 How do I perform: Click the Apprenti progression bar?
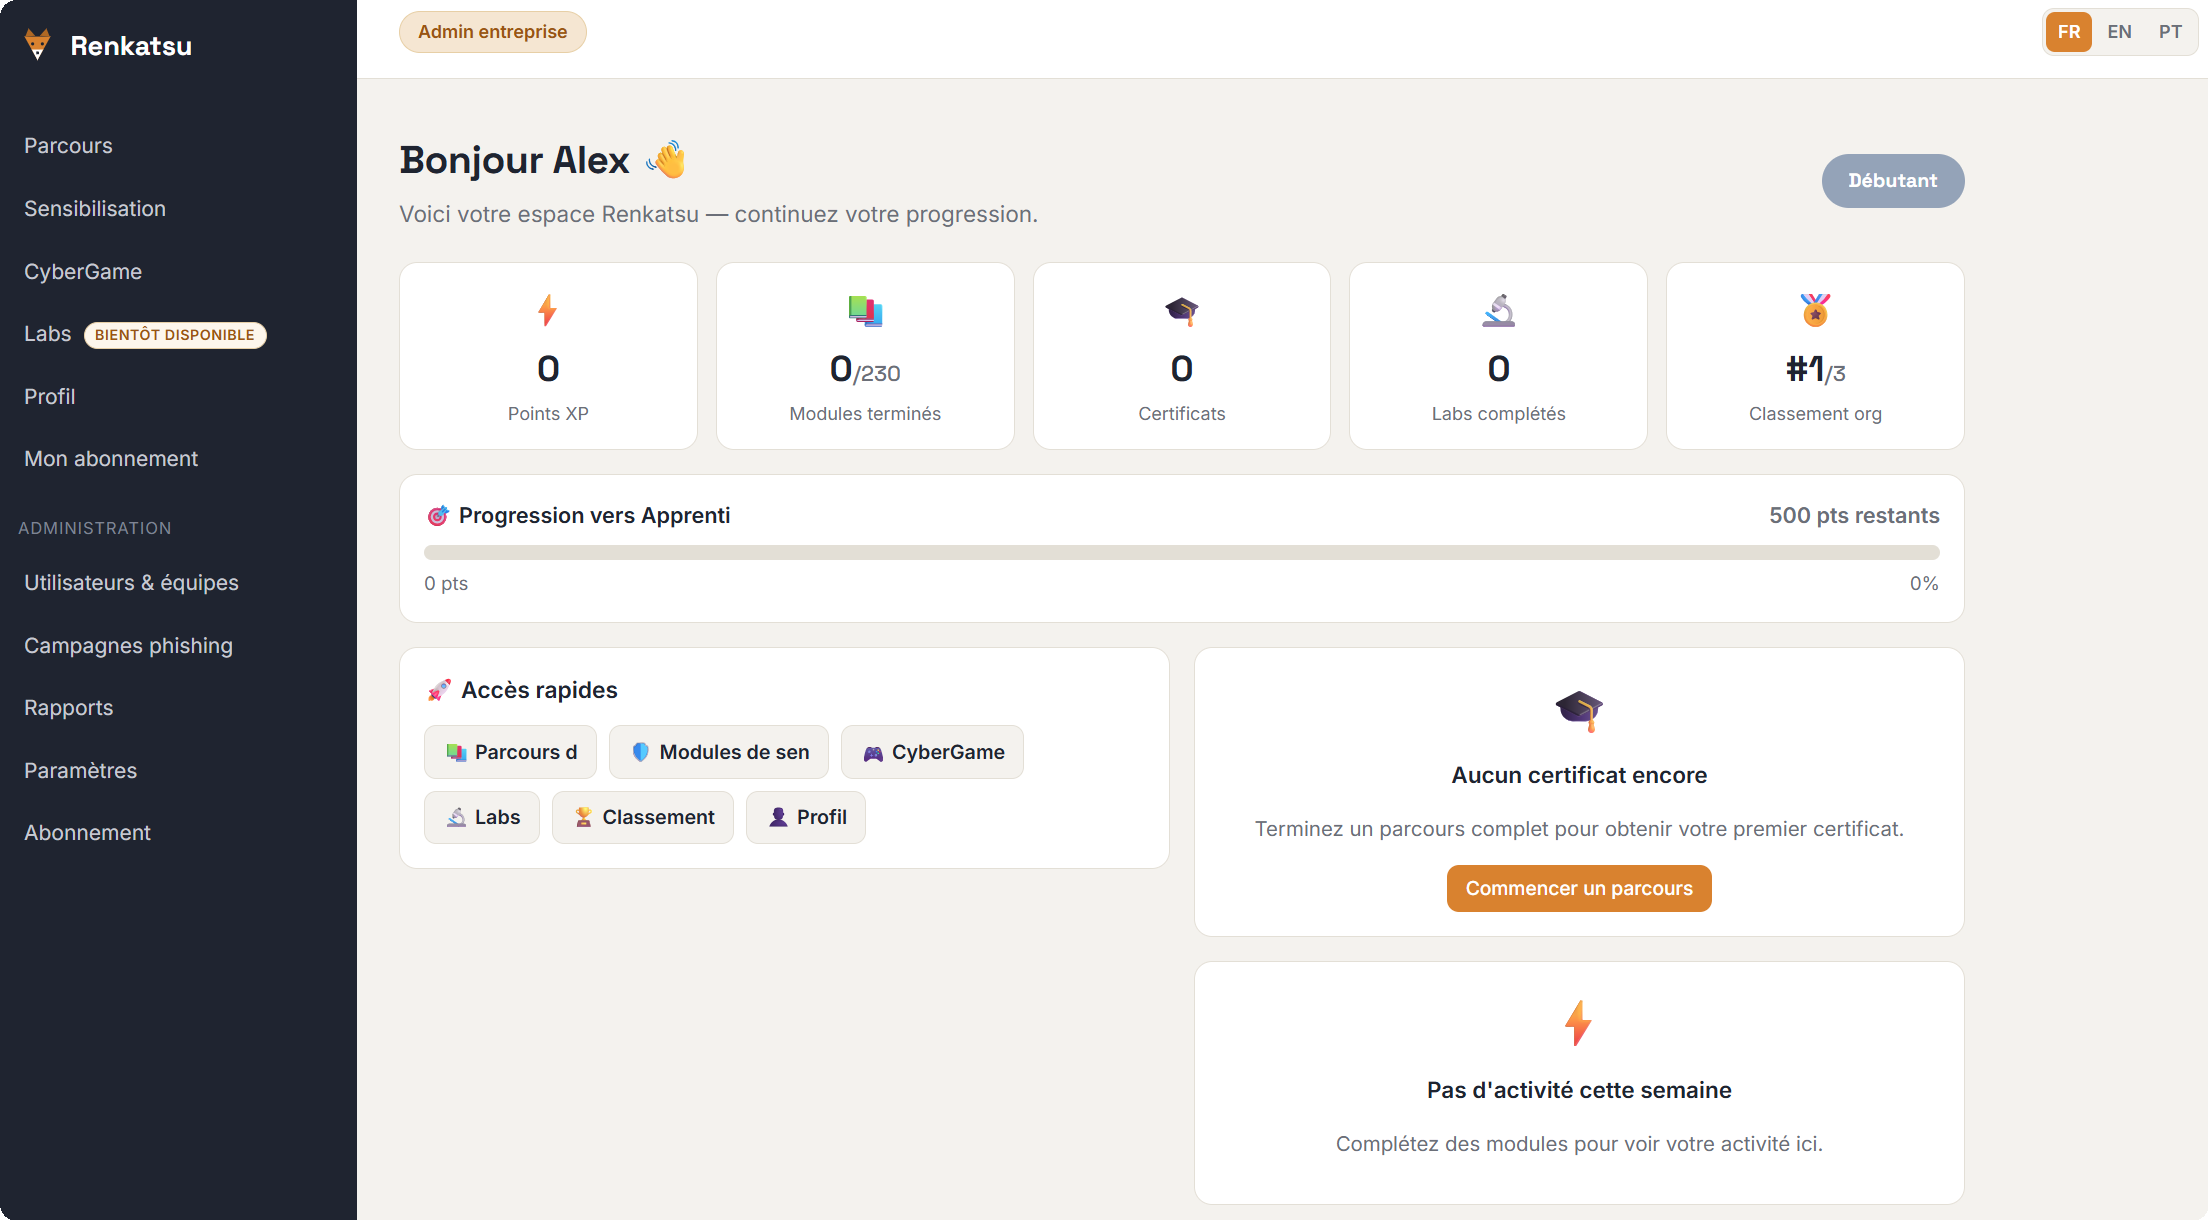pyautogui.click(x=1181, y=552)
